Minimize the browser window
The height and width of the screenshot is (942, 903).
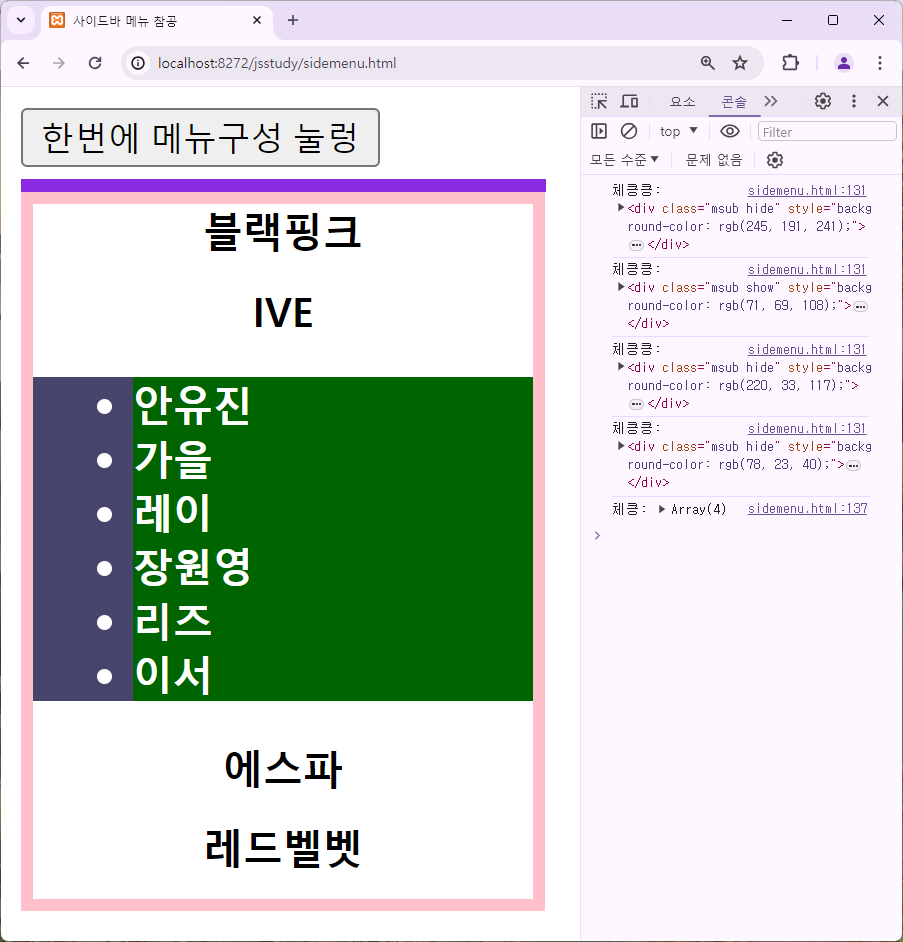tap(787, 20)
